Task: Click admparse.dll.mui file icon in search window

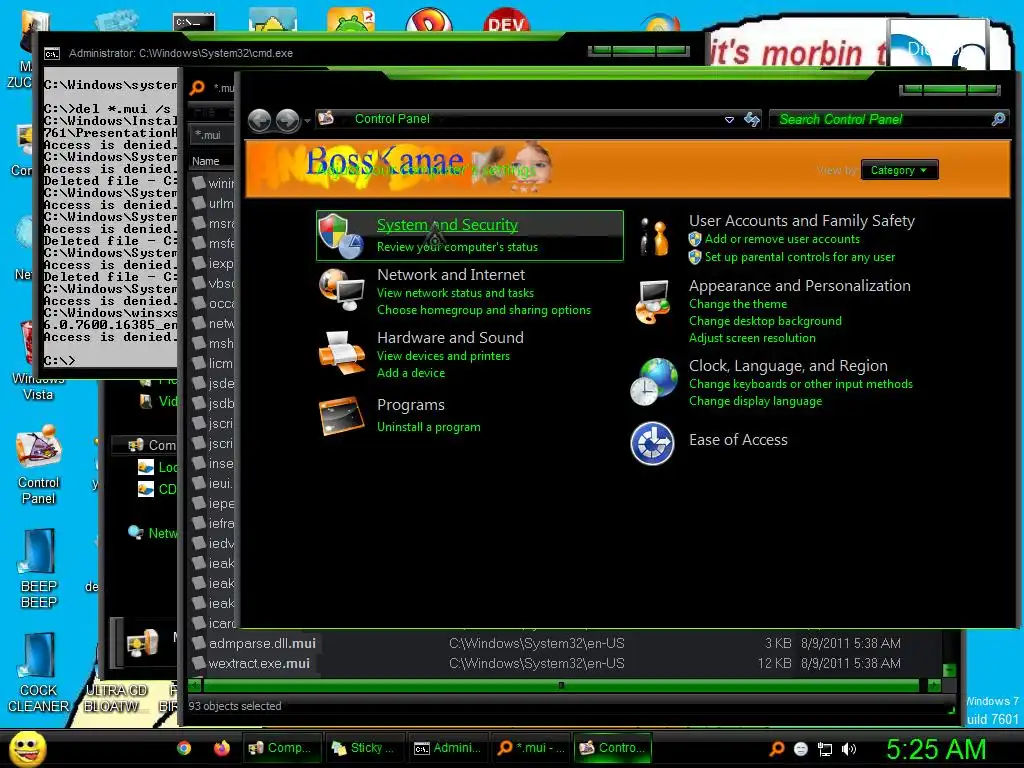Action: tap(199, 643)
